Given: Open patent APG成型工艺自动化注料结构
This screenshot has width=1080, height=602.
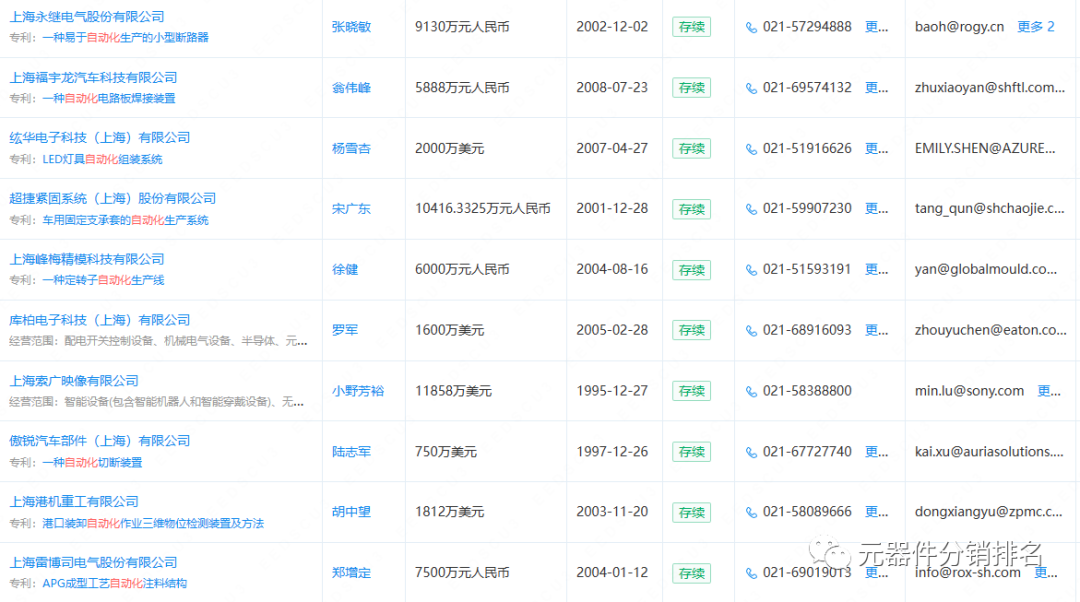Looking at the screenshot, I should (x=115, y=583).
